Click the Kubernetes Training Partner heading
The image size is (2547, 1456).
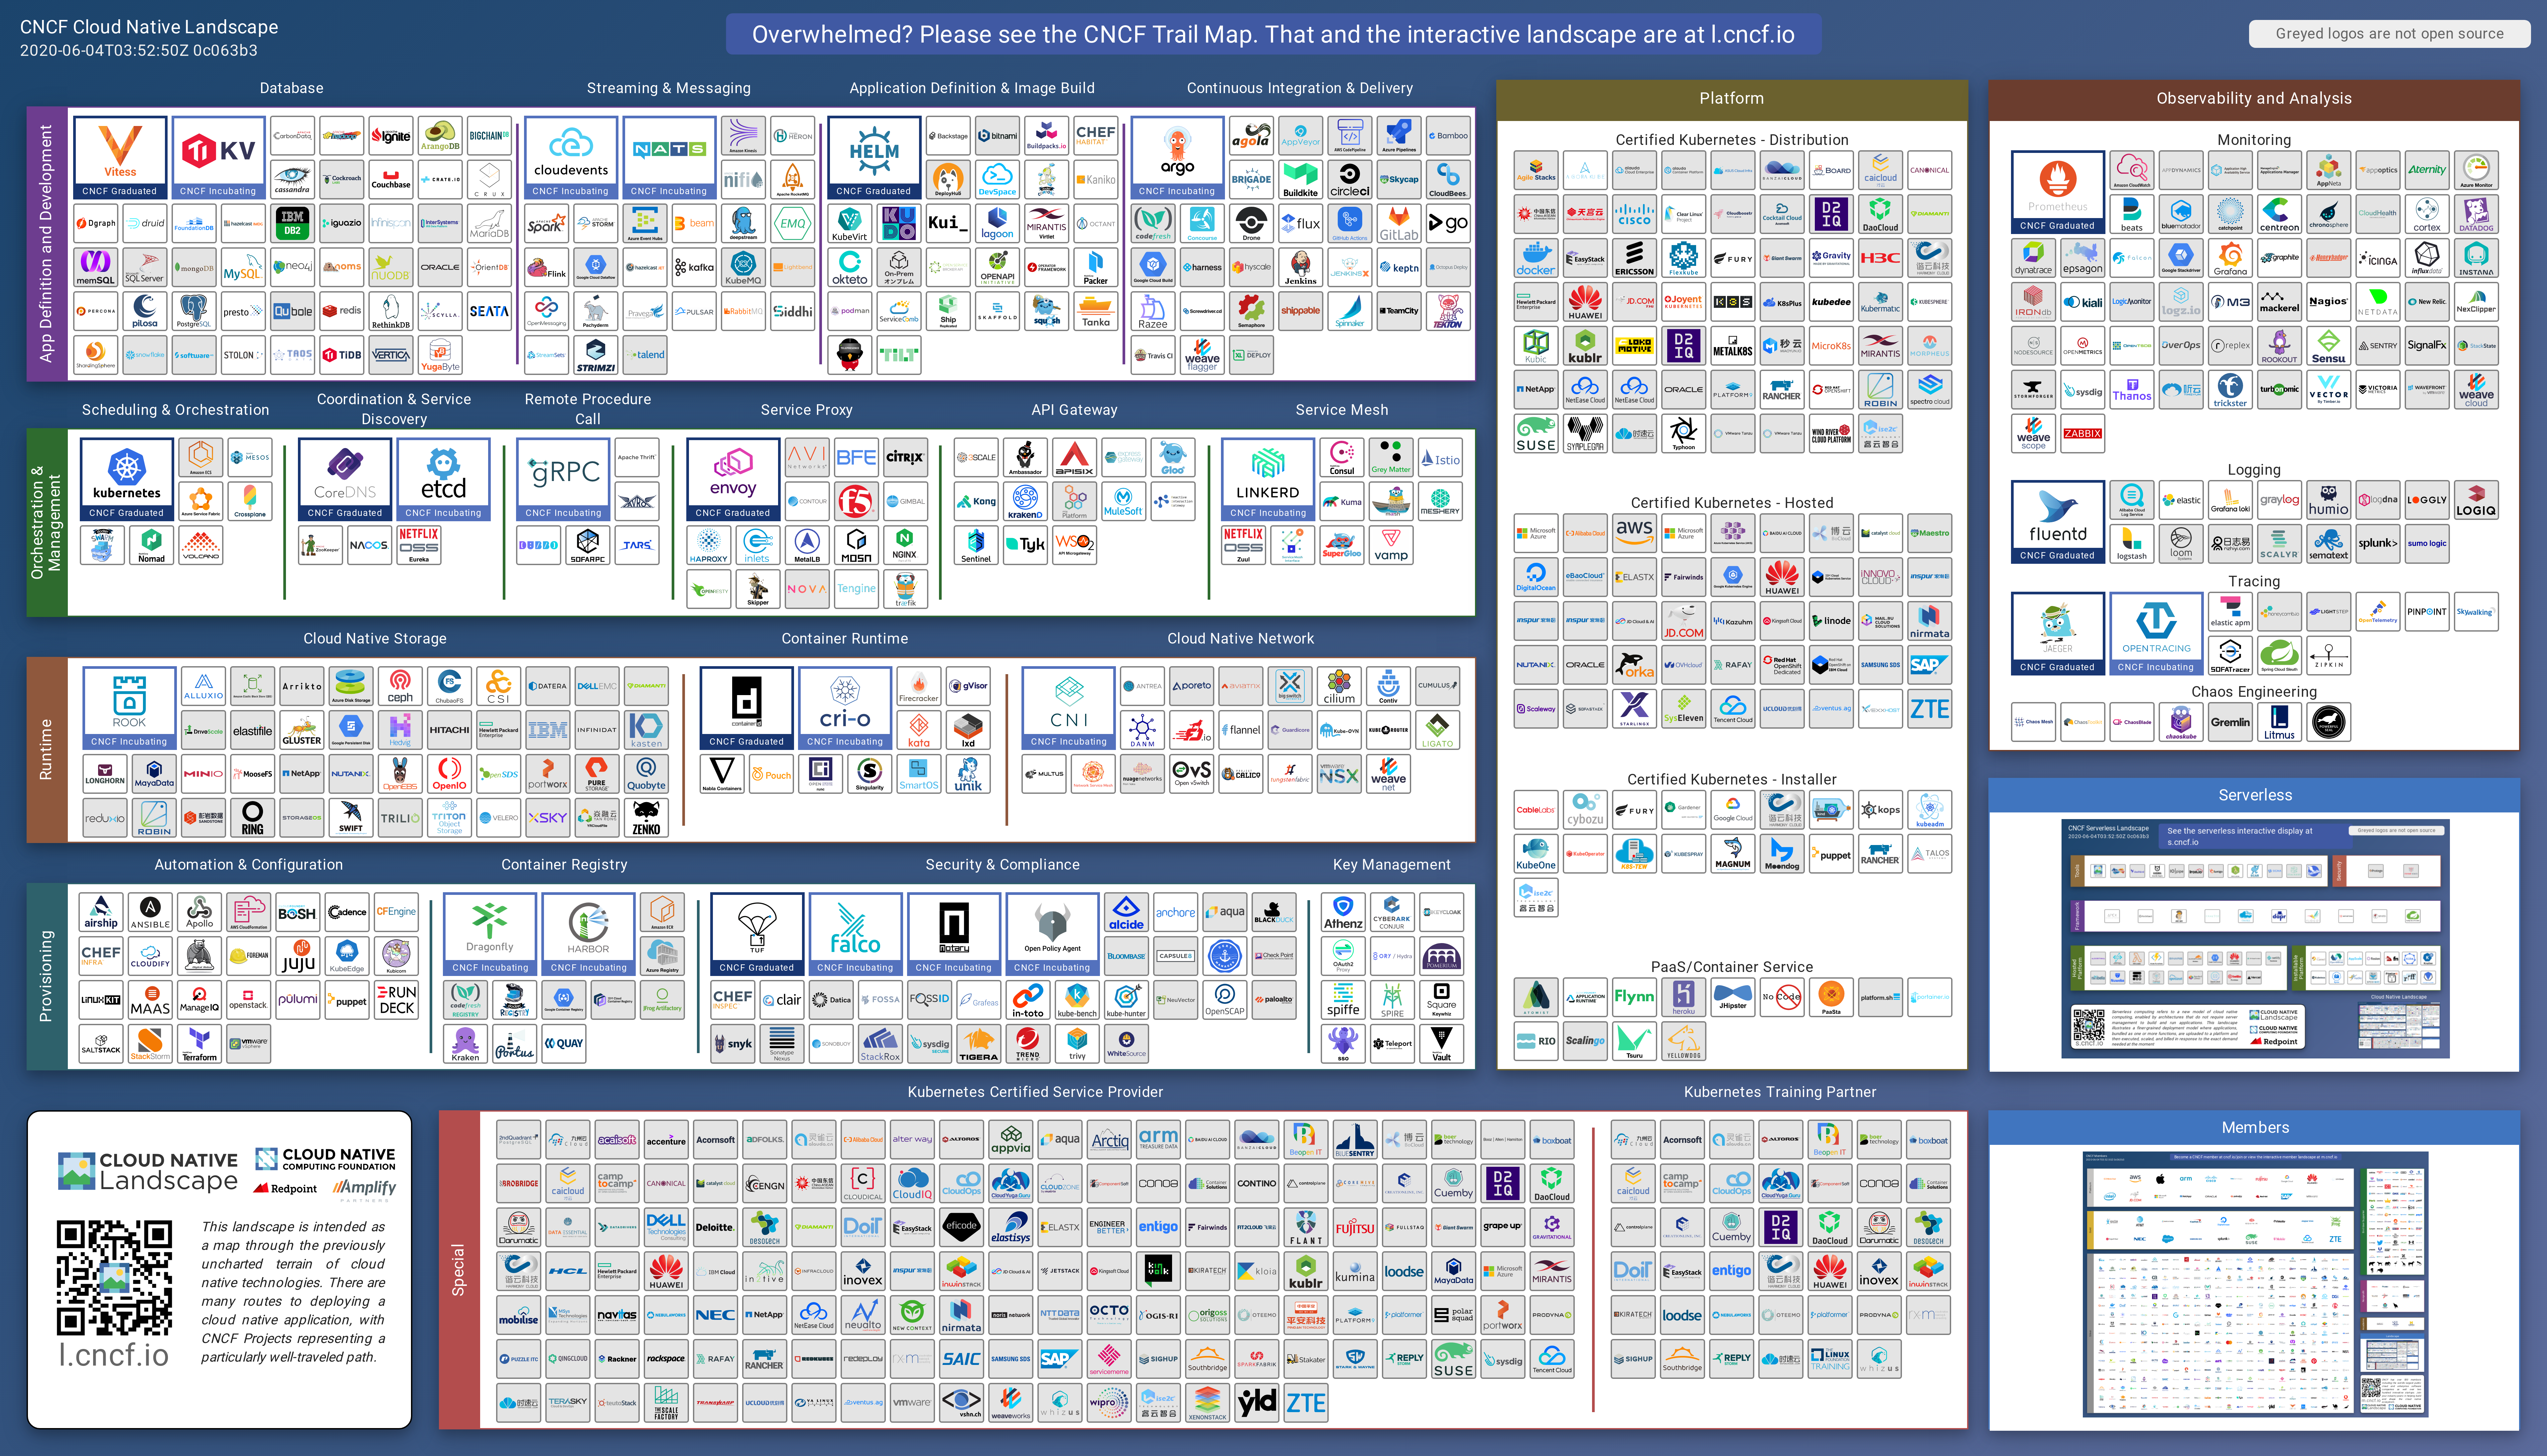point(1780,1092)
